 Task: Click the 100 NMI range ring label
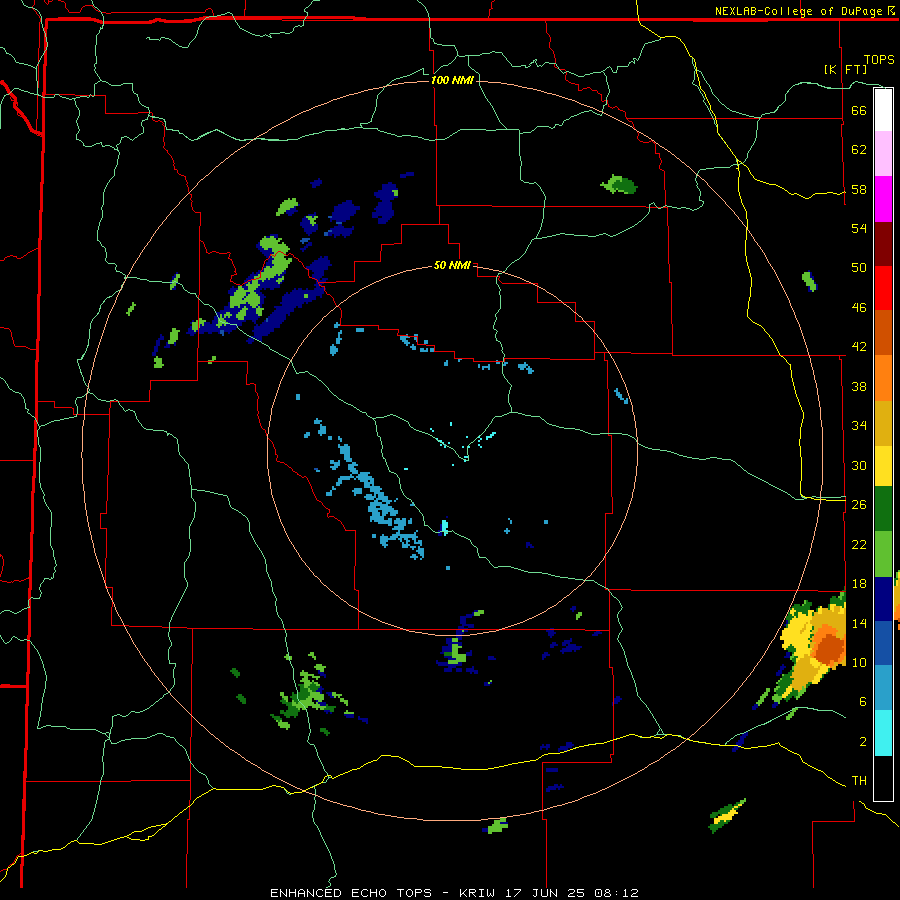pyautogui.click(x=452, y=80)
